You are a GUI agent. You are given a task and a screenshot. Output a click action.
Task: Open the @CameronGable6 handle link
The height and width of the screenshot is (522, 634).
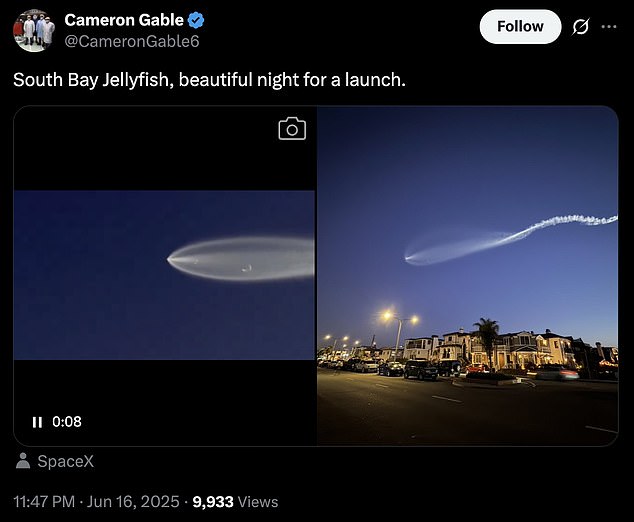click(132, 41)
